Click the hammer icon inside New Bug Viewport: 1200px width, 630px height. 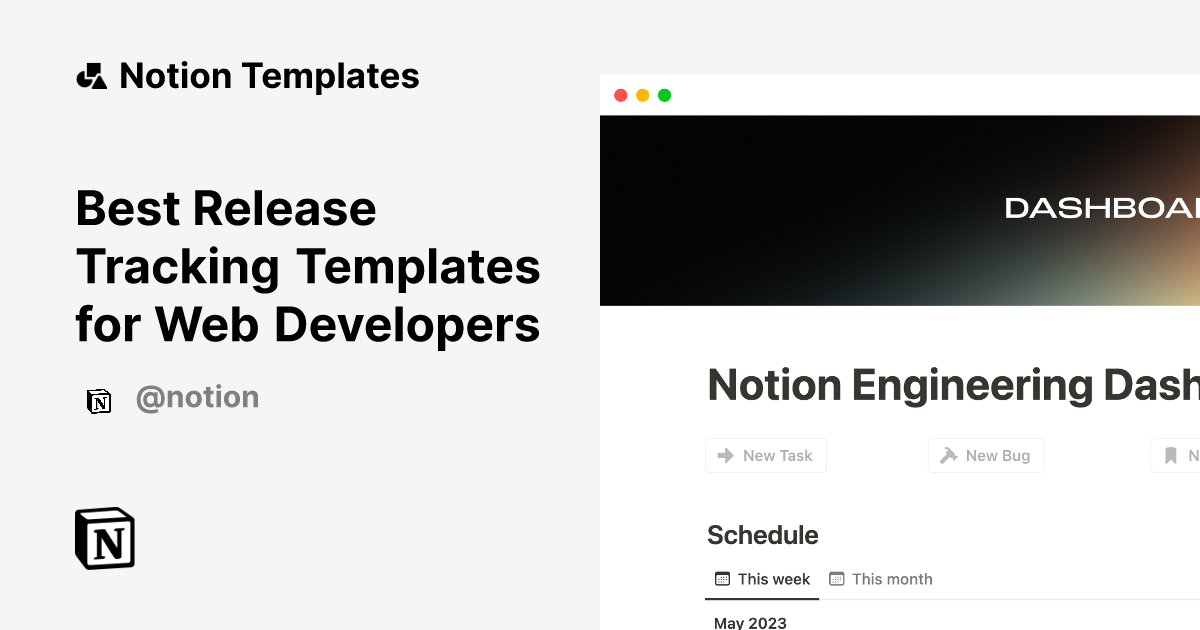click(946, 455)
